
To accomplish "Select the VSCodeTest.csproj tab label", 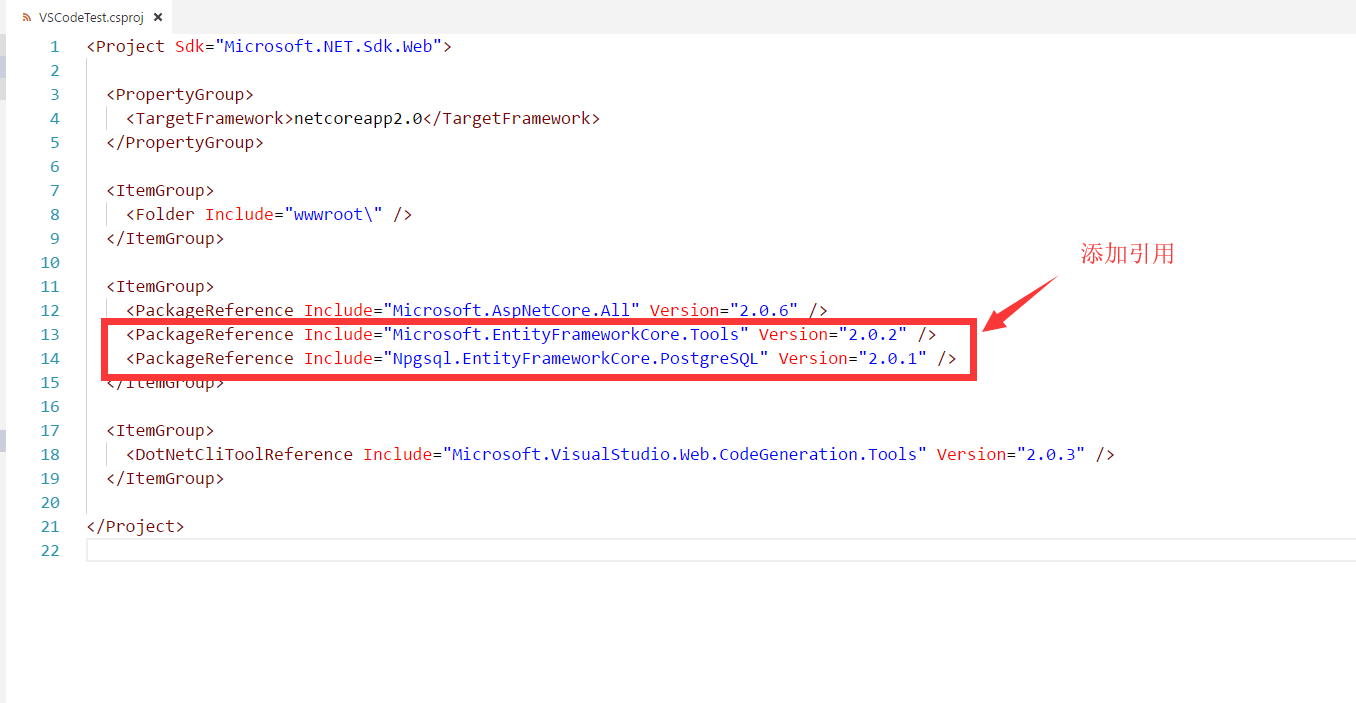I will (x=91, y=18).
